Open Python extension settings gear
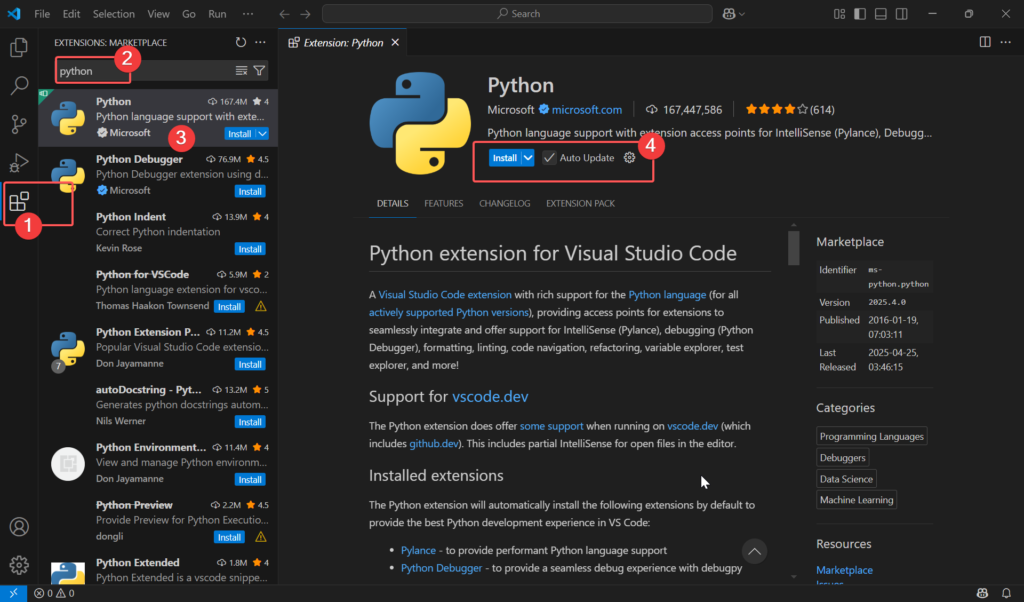The width and height of the screenshot is (1024, 602). pyautogui.click(x=629, y=158)
